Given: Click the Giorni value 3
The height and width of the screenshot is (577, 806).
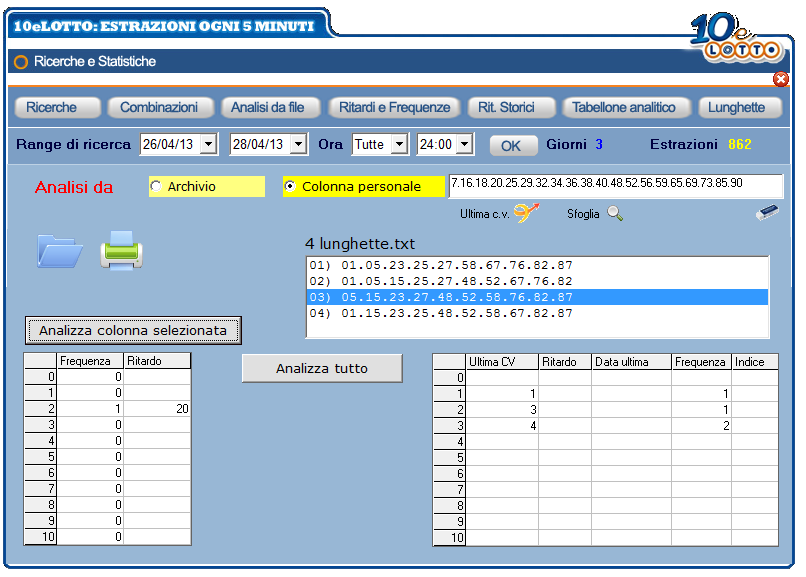Looking at the screenshot, I should point(599,144).
